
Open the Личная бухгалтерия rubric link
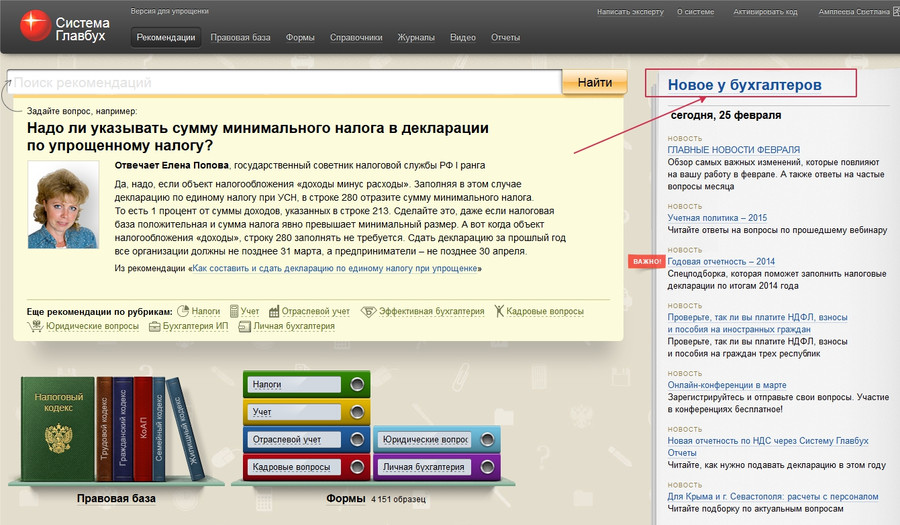[294, 326]
